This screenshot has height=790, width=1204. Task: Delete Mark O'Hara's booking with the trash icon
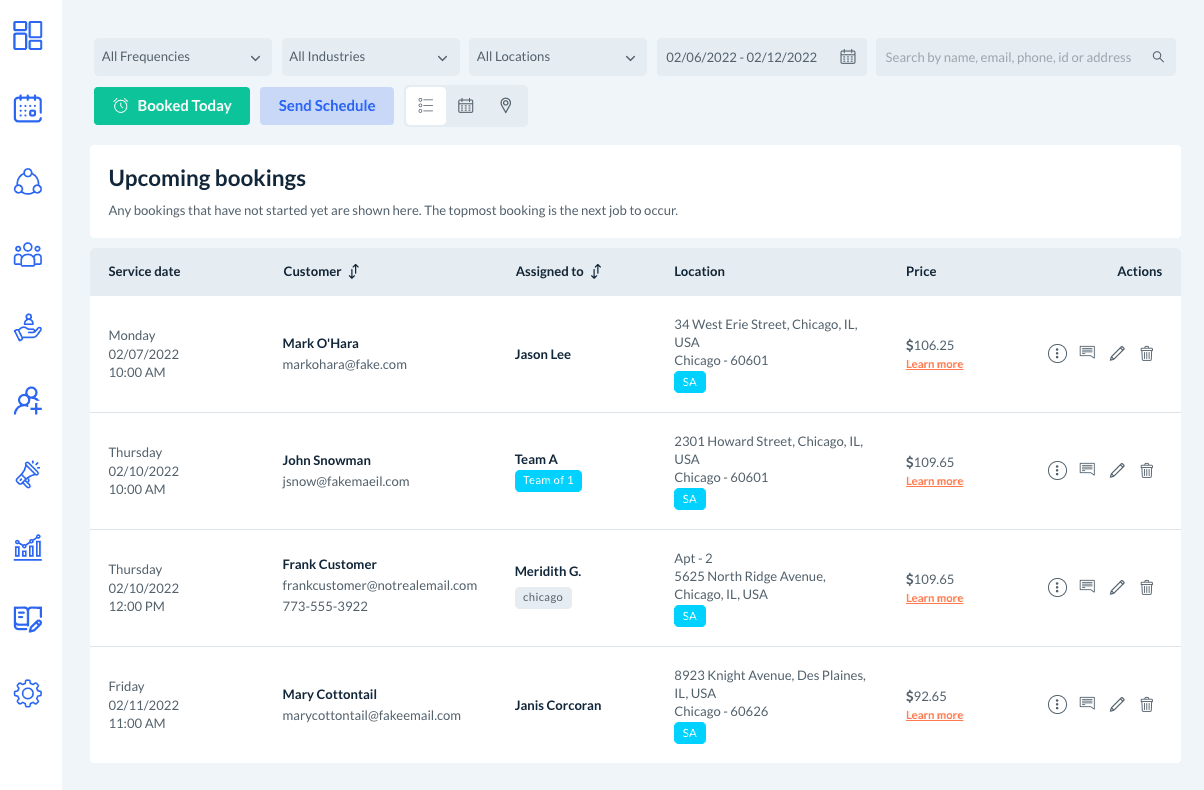[x=1147, y=353]
